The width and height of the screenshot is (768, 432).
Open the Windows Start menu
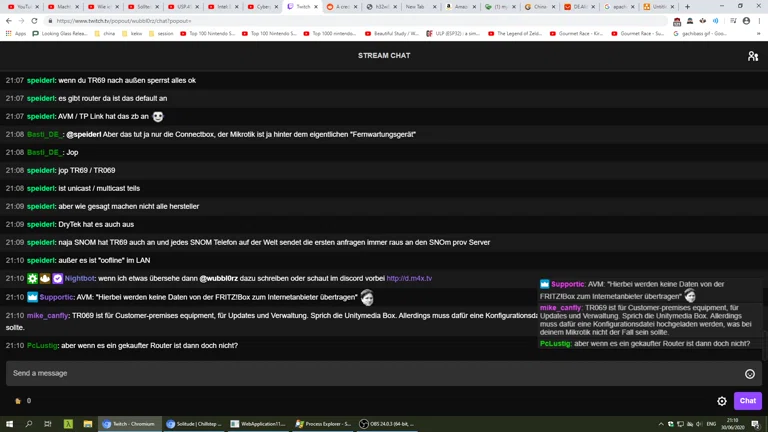tap(10, 424)
